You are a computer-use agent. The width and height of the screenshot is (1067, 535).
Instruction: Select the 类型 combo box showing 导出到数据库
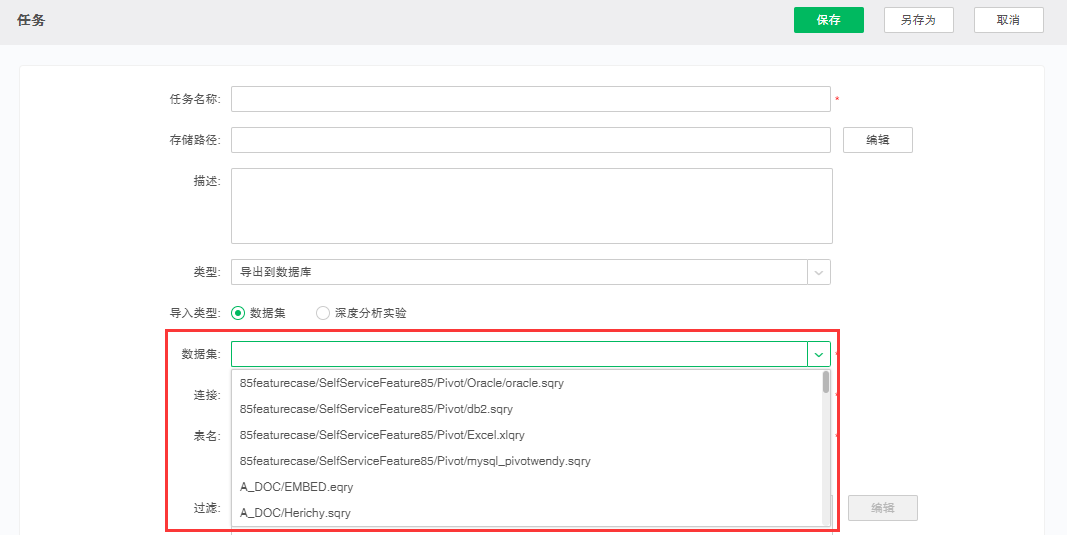(x=519, y=272)
